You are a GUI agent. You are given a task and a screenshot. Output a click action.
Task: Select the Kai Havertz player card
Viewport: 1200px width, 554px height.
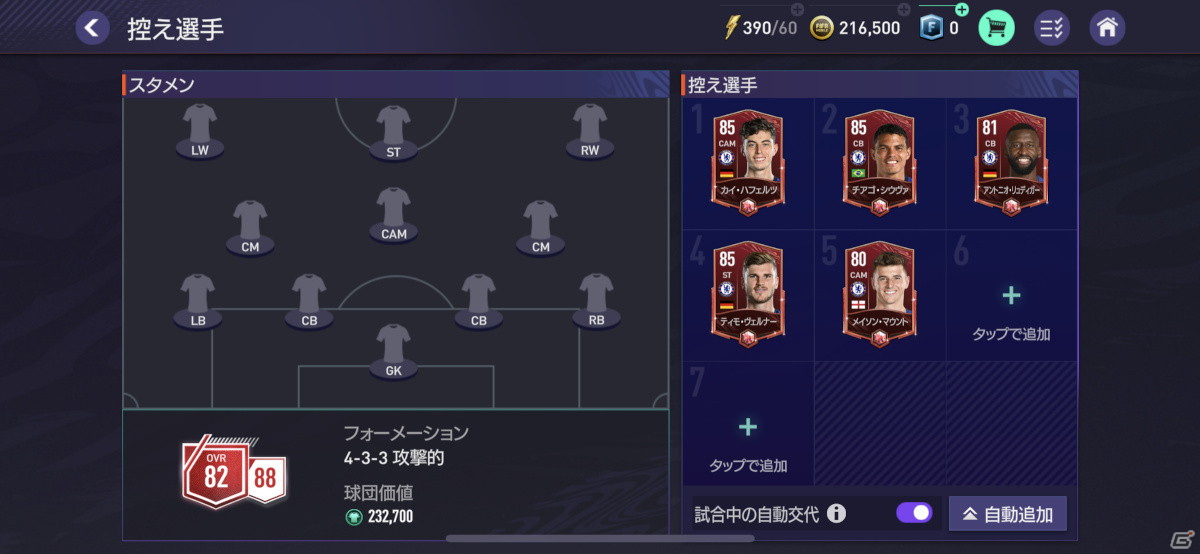pyautogui.click(x=748, y=162)
